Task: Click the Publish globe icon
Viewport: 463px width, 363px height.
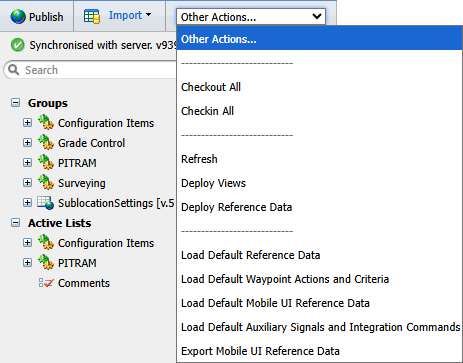Action: click(x=18, y=16)
